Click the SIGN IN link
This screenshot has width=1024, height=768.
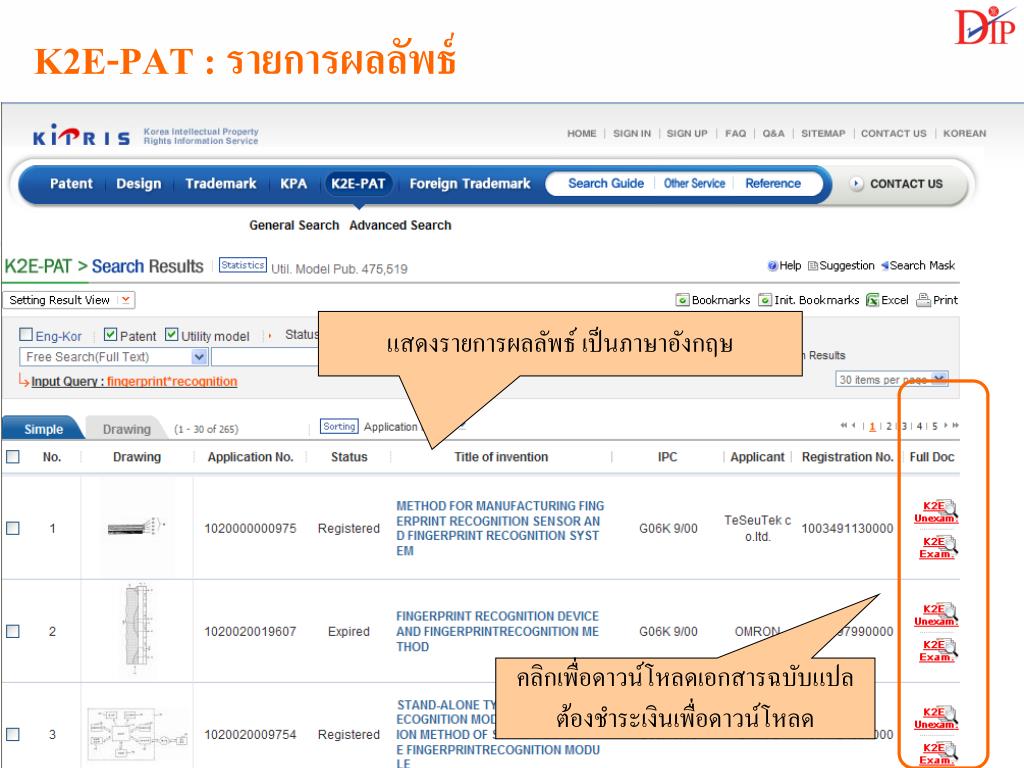[x=632, y=133]
